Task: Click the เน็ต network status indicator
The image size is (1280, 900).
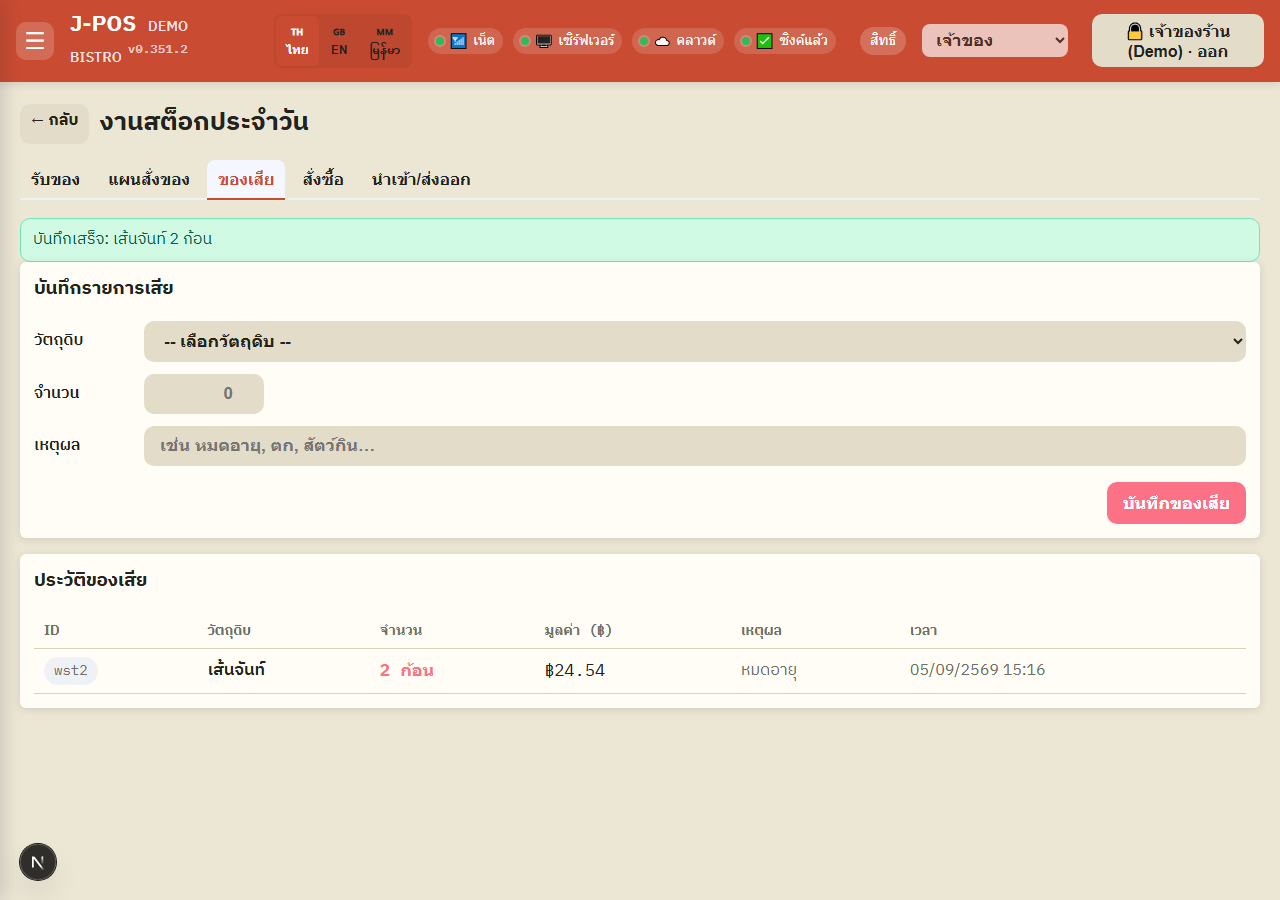Action: point(465,41)
